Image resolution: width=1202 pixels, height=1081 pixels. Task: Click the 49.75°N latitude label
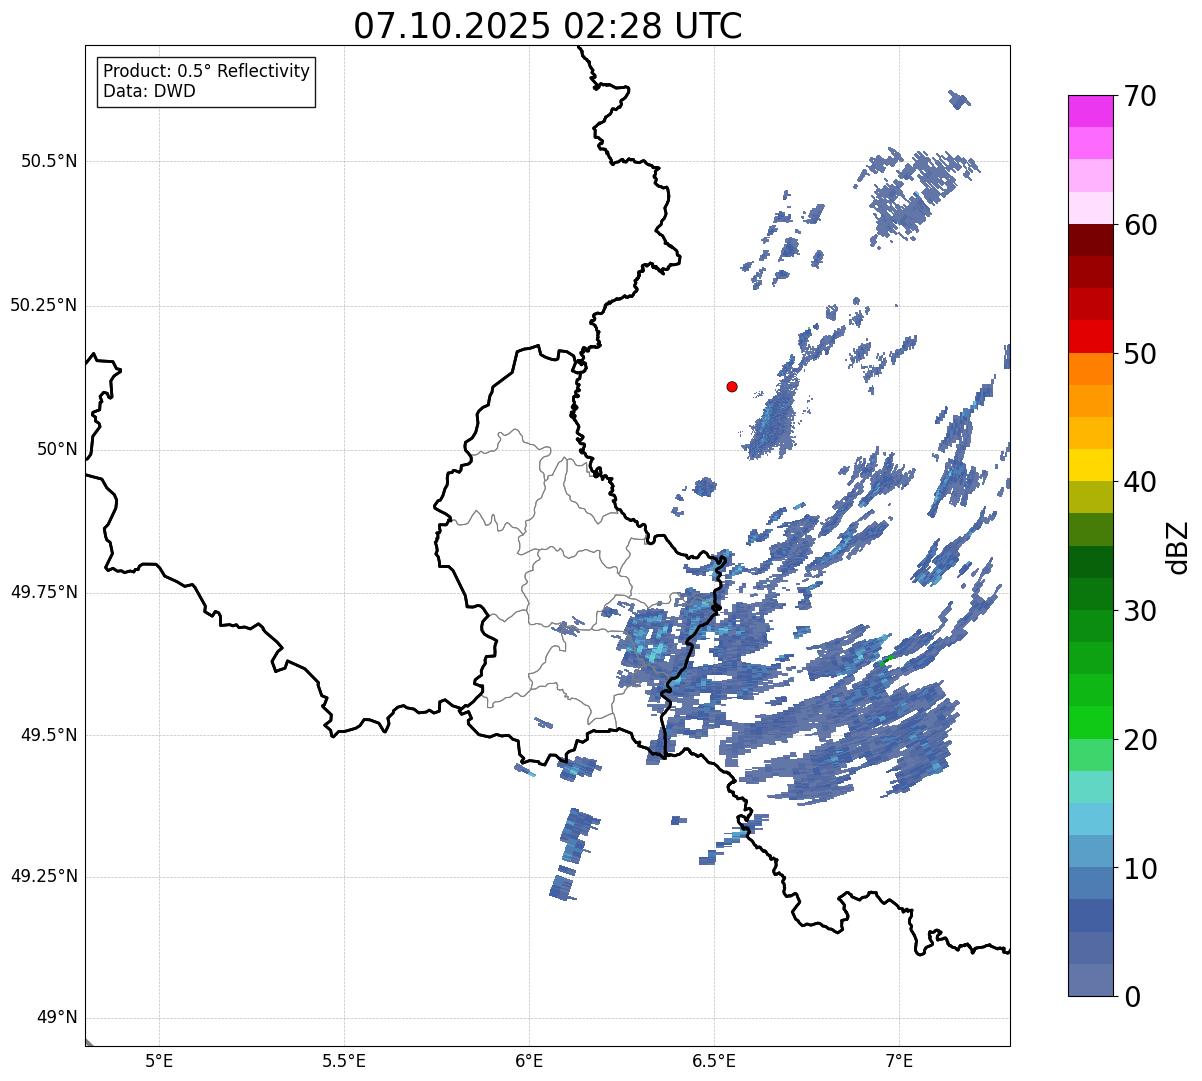pyautogui.click(x=43, y=592)
